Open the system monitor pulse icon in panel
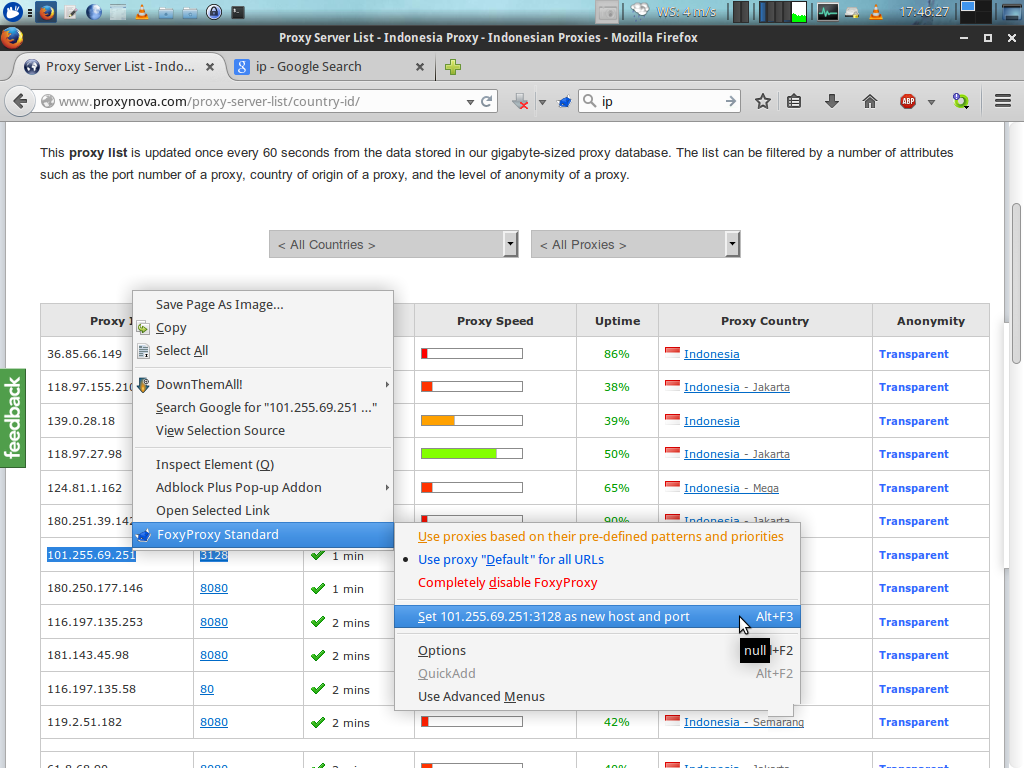Screen dimensions: 1024x768 pyautogui.click(x=827, y=12)
